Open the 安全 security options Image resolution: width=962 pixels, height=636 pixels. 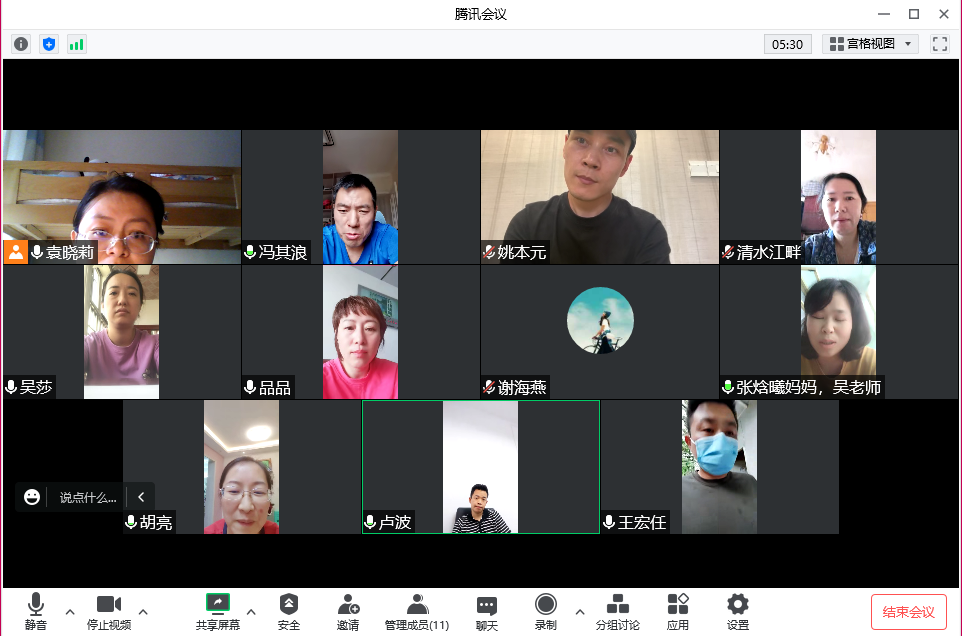click(x=289, y=611)
